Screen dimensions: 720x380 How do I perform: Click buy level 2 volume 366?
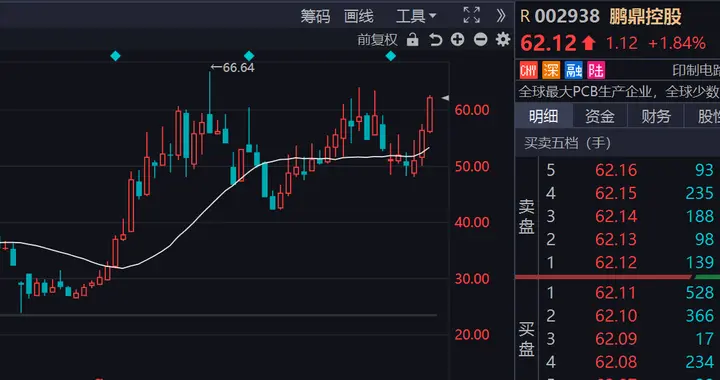pyautogui.click(x=700, y=316)
